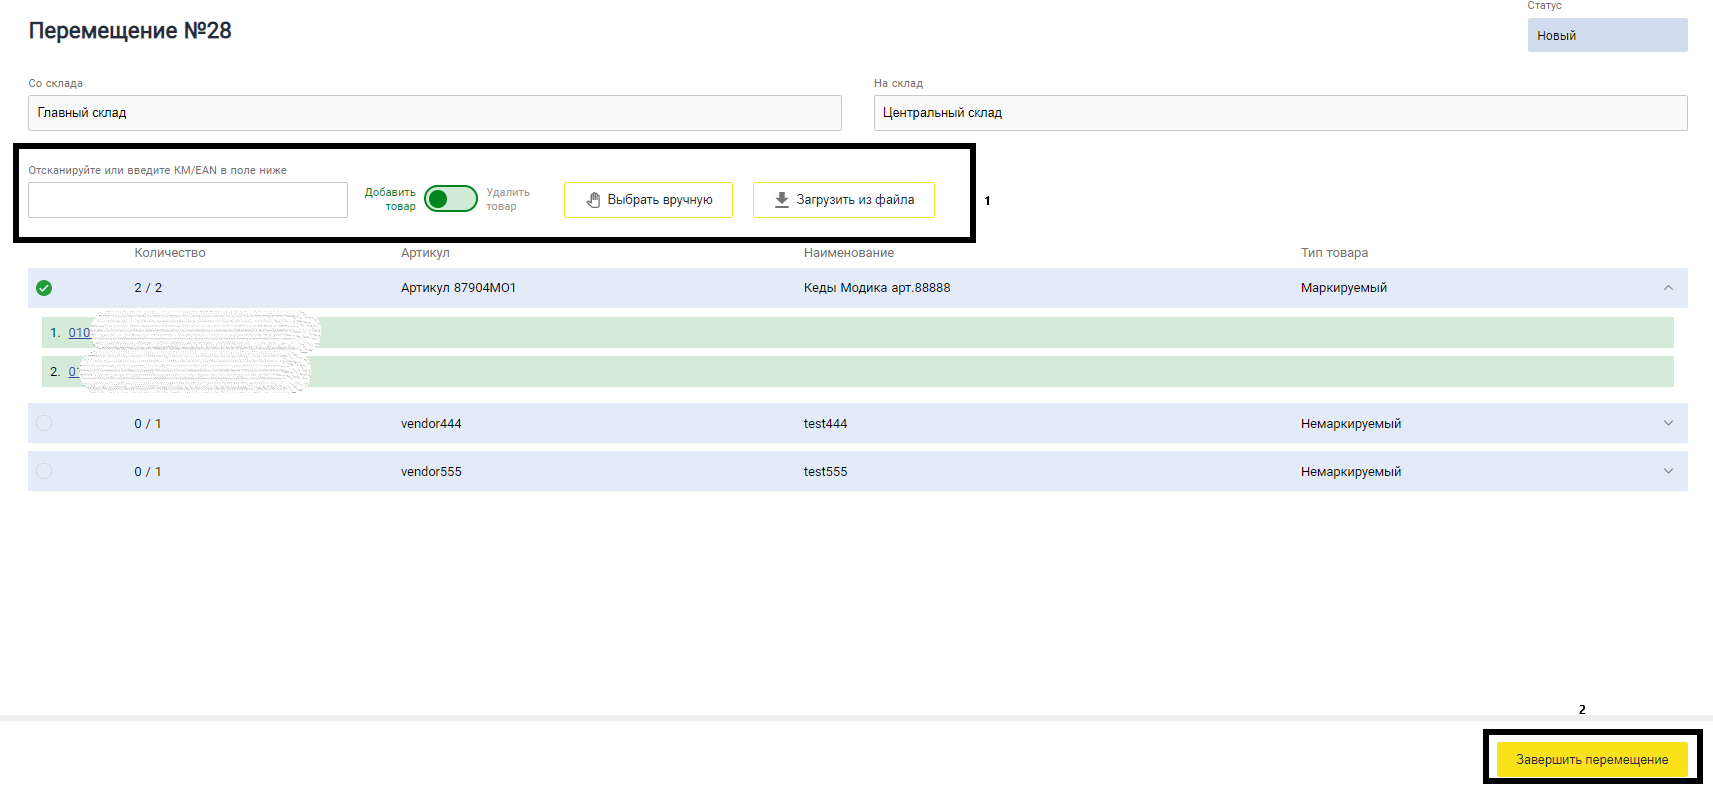Focus the KM/EAN scan input field
This screenshot has width=1713, height=788.
pos(188,200)
